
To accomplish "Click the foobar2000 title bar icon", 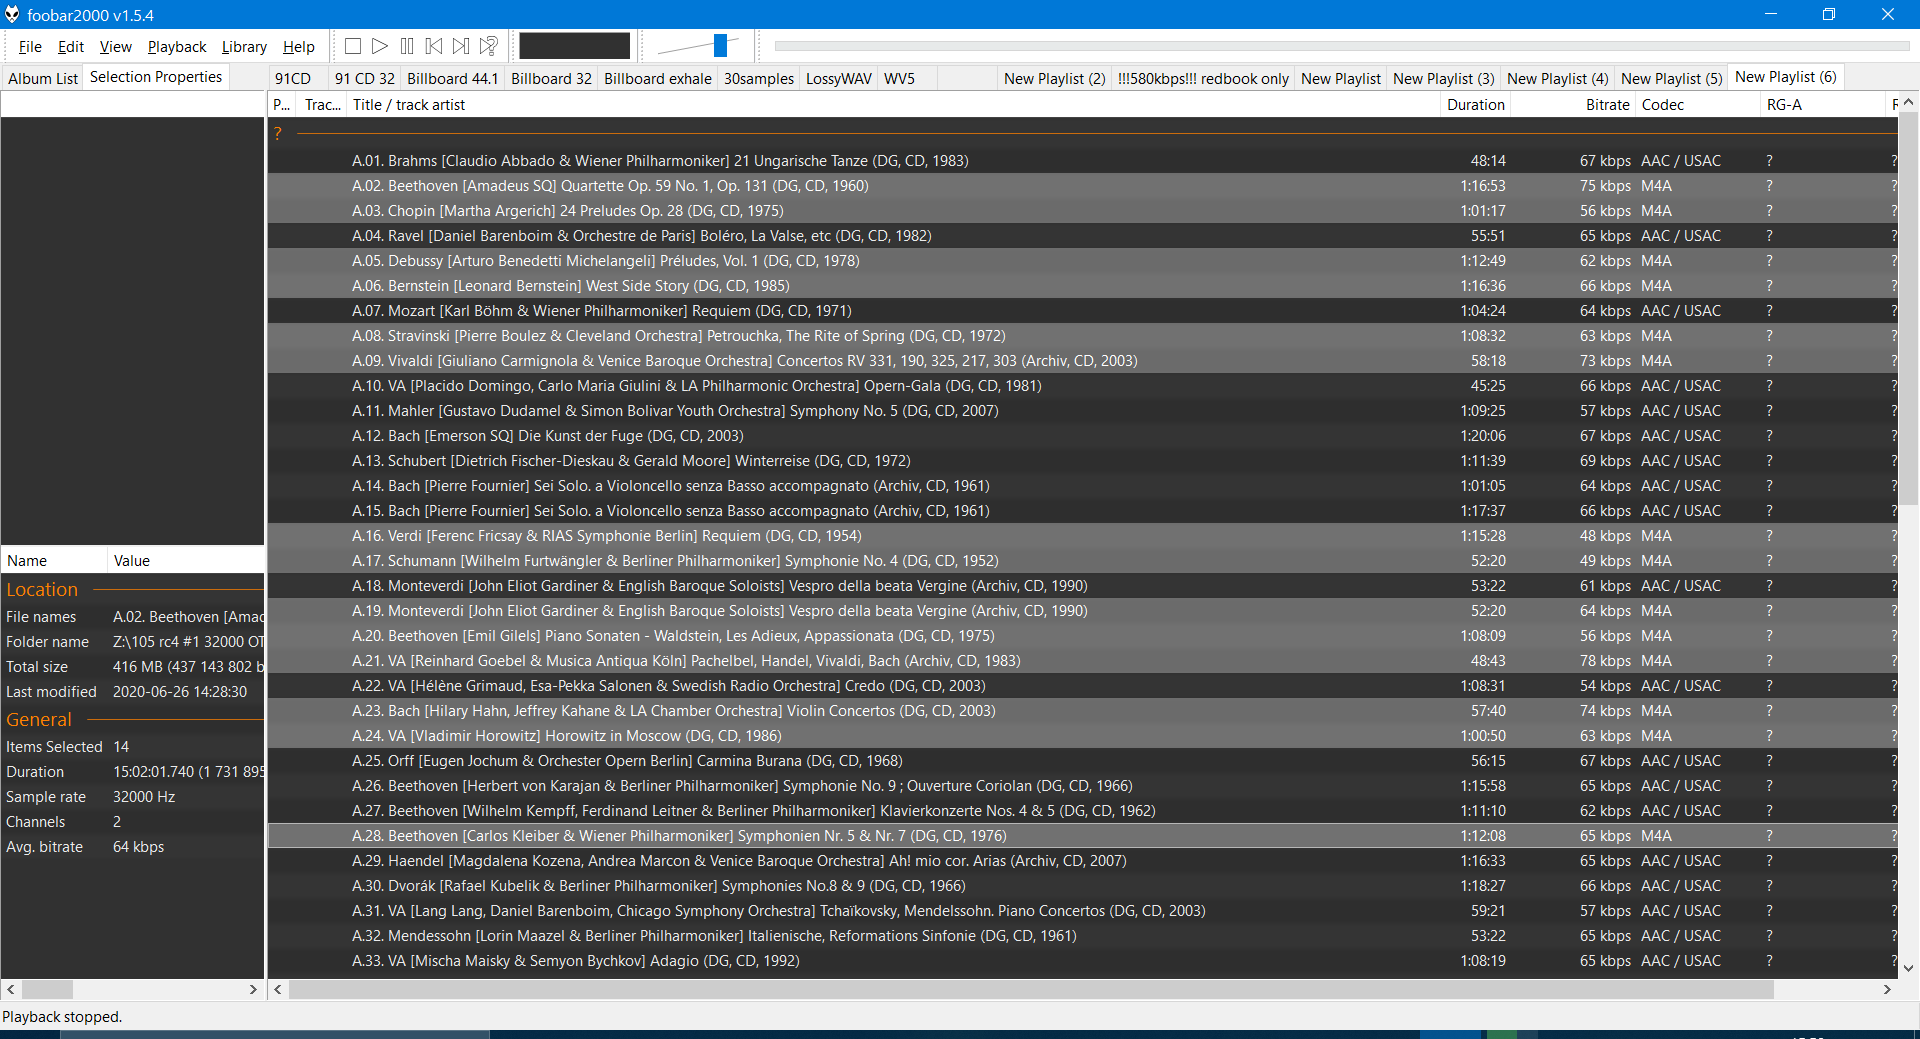I will point(12,14).
